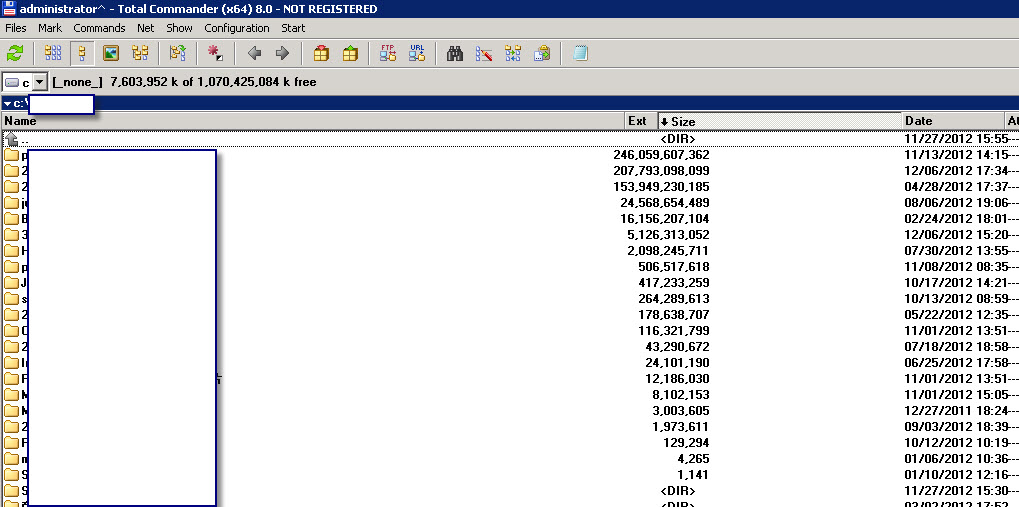Viewport: 1019px width, 507px height.
Task: Click the size value 178,638,707
Action: pos(674,315)
